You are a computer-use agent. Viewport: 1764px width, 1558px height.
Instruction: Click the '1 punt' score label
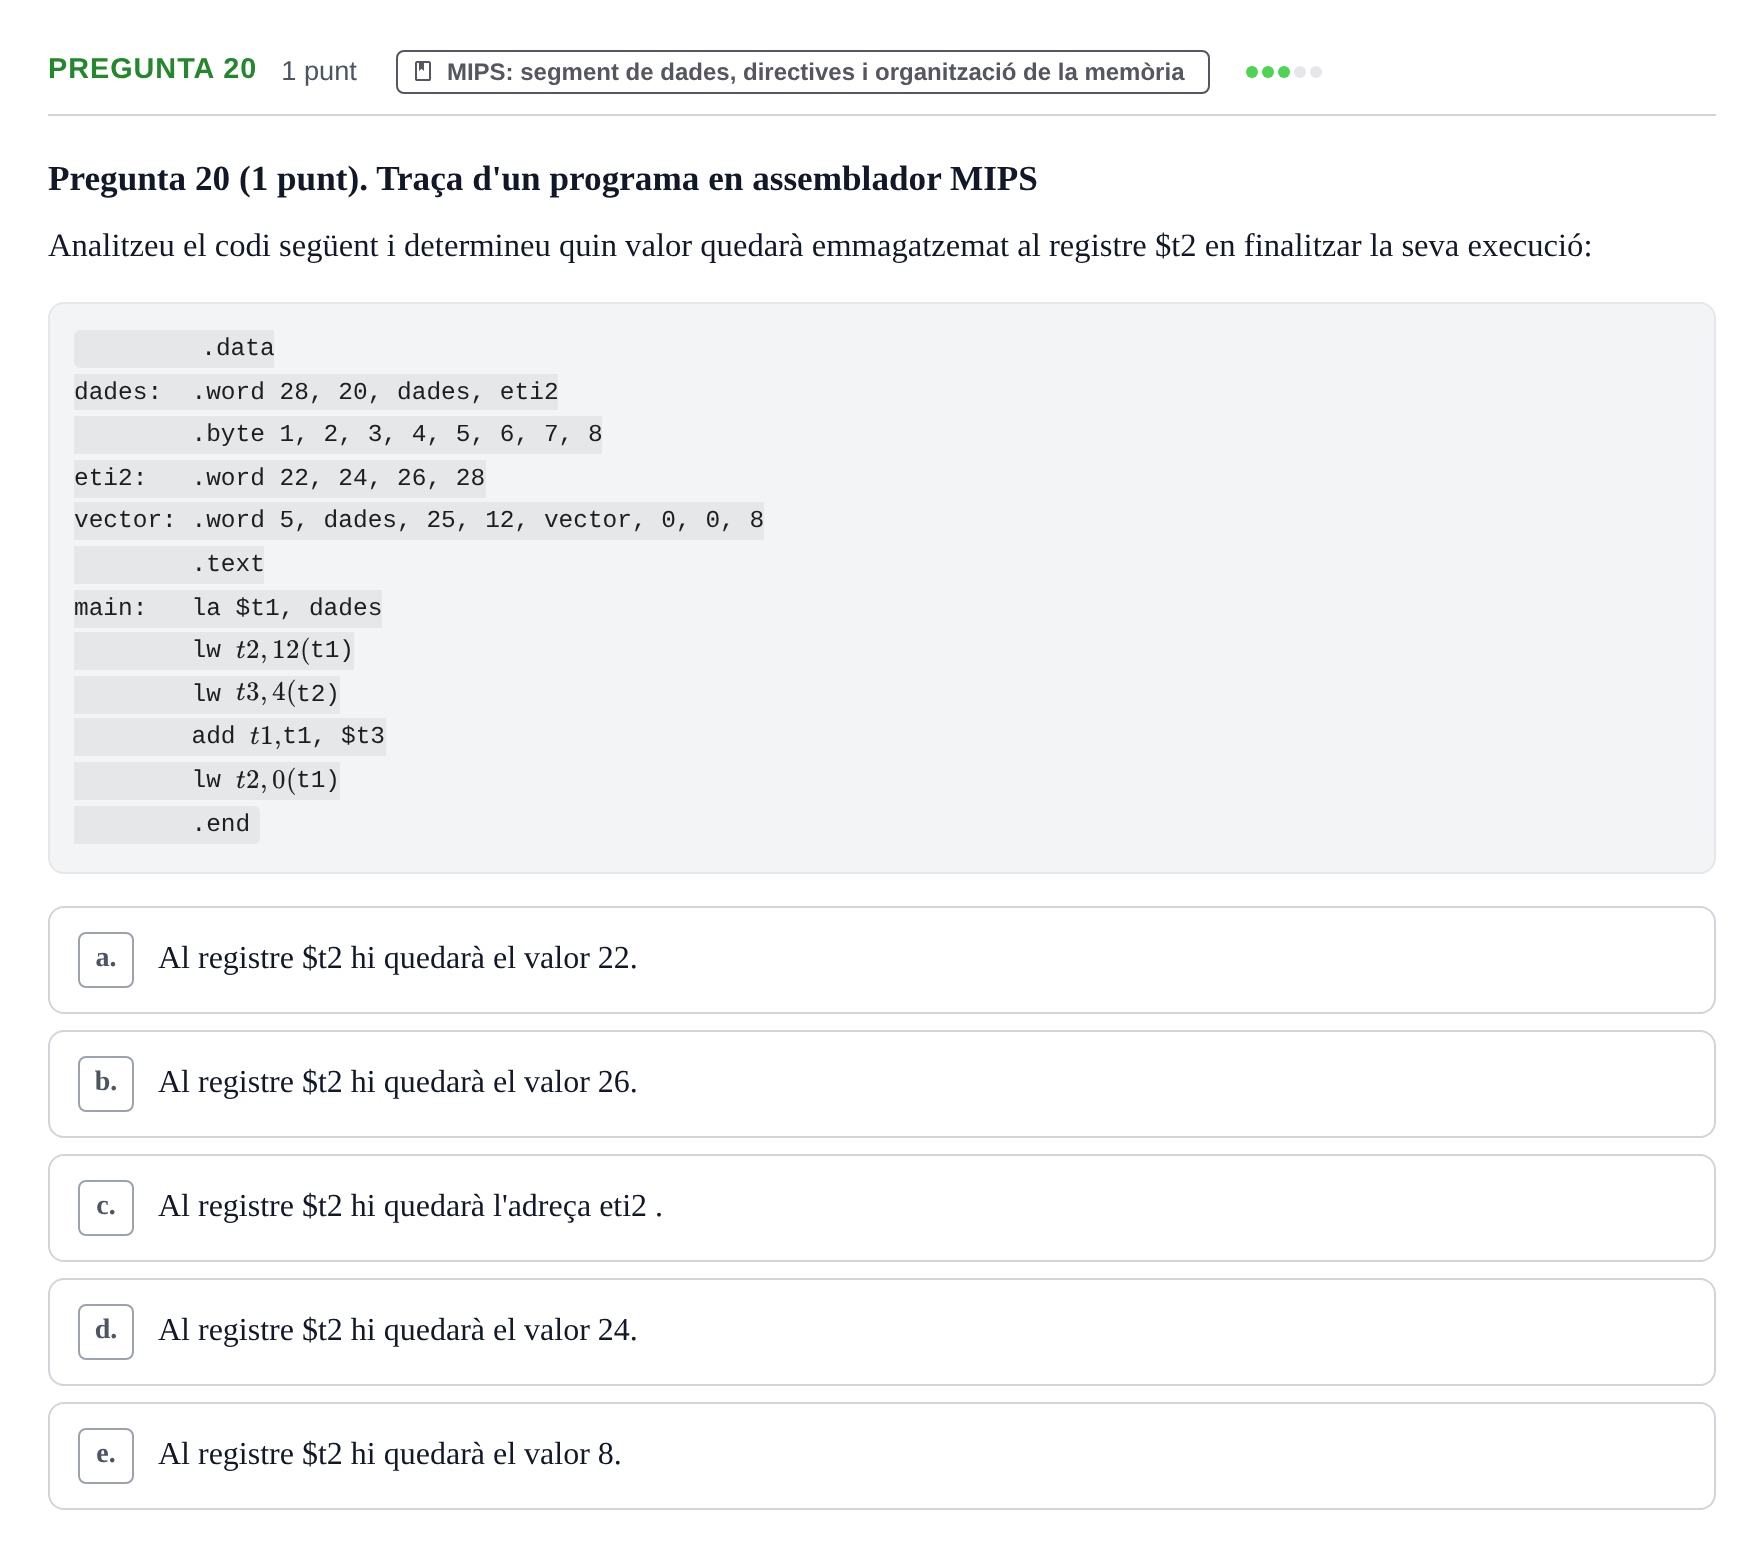pos(319,71)
